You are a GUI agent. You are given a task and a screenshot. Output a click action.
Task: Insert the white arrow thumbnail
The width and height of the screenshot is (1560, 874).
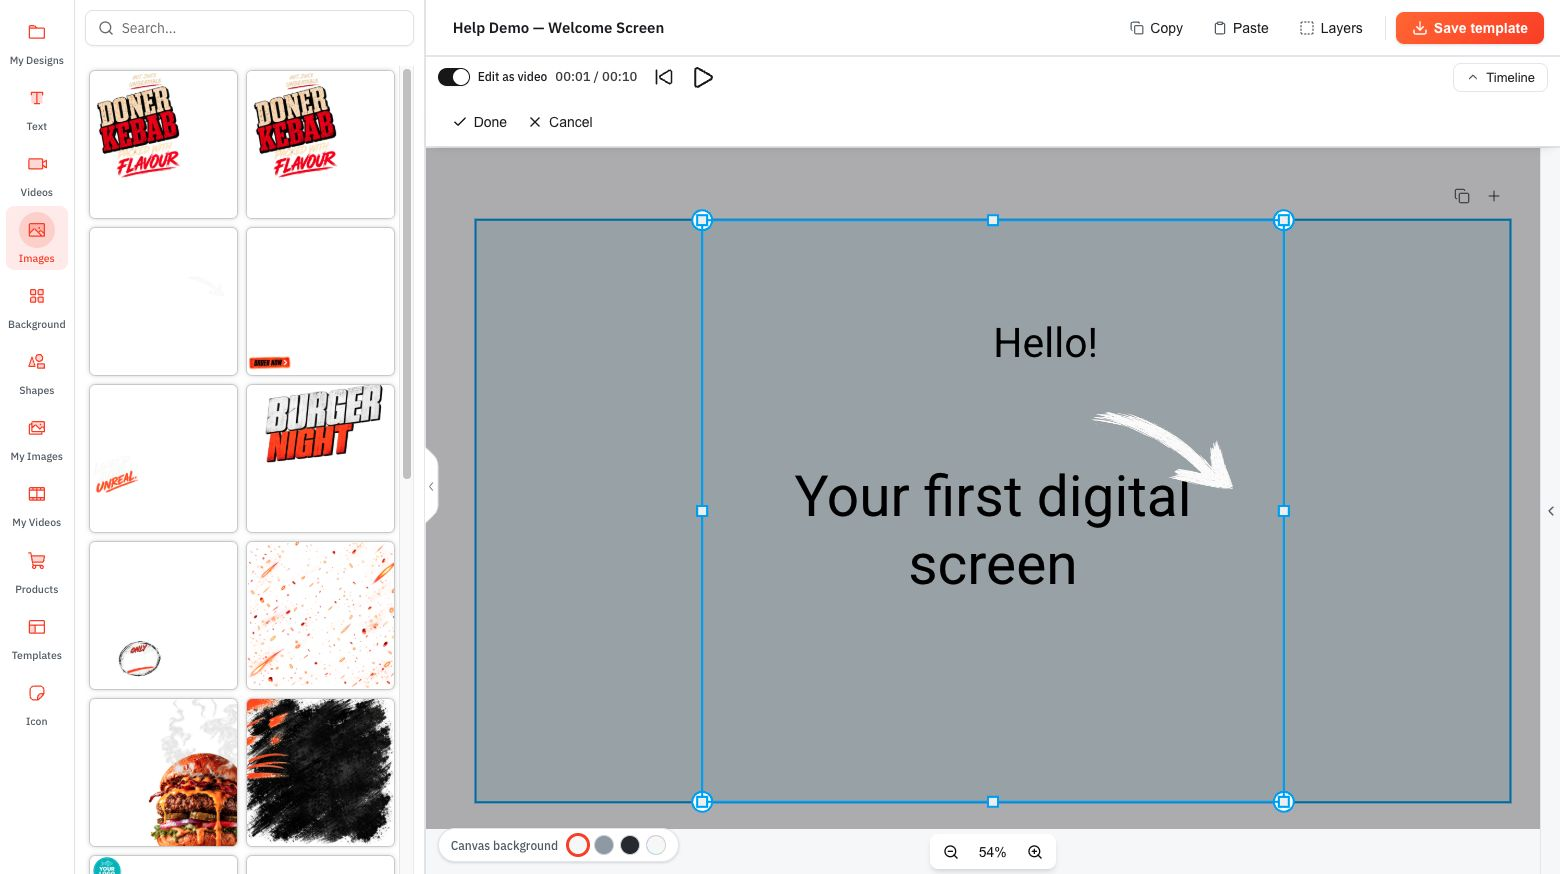[x=163, y=301]
